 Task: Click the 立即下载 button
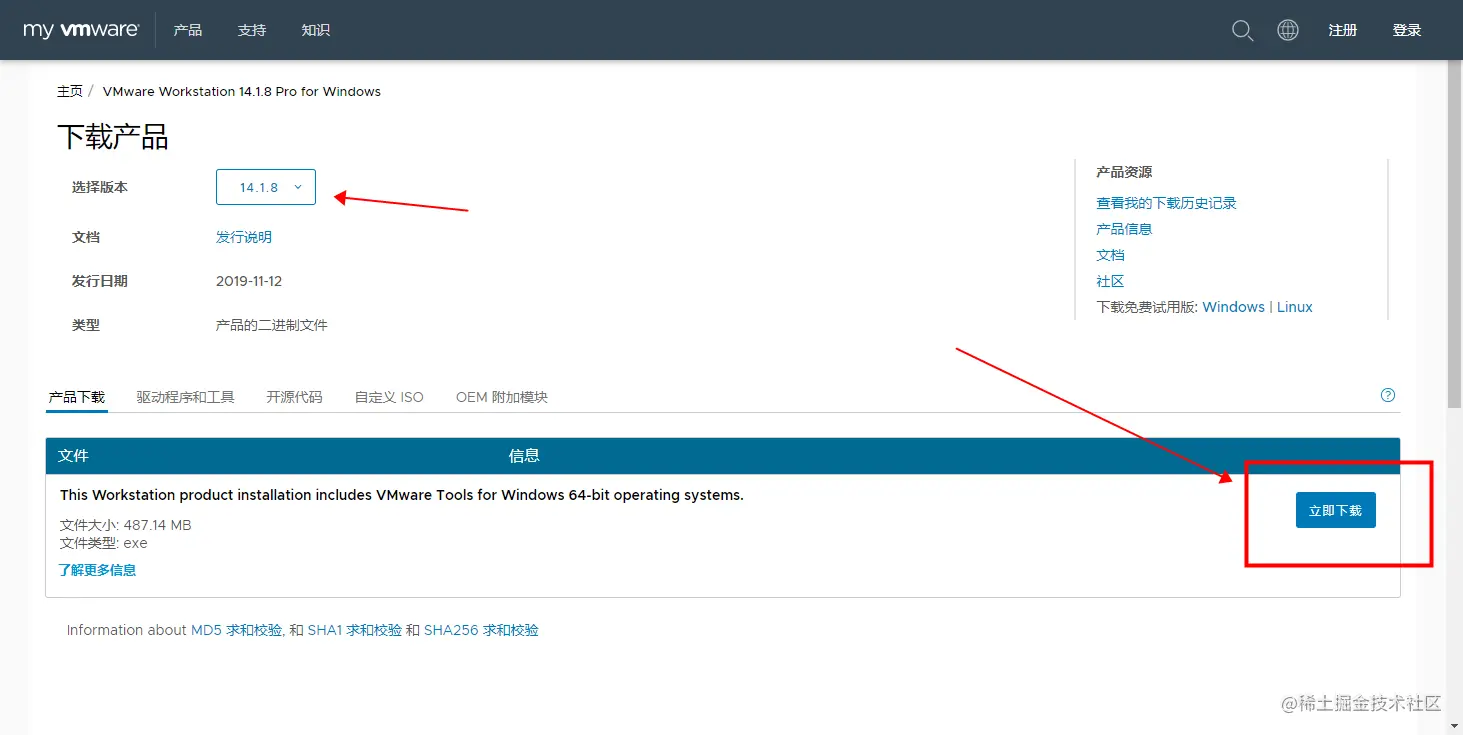click(x=1336, y=510)
